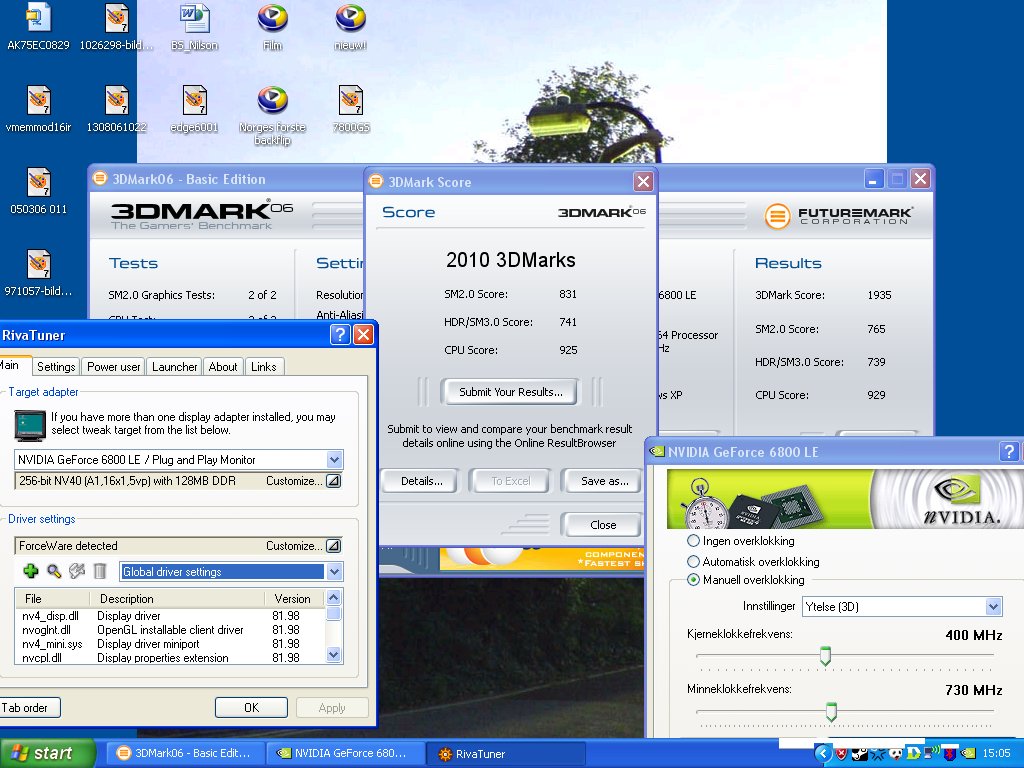The height and width of the screenshot is (768, 1024).
Task: Click the Version column header in driver list
Action: click(293, 599)
